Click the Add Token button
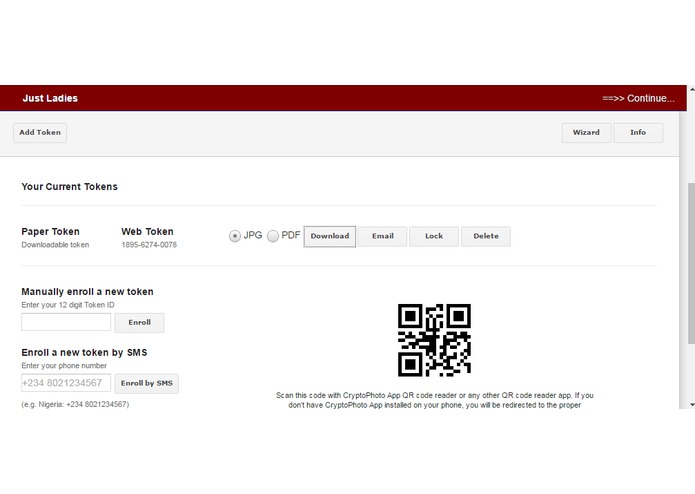Viewport: 695px width, 494px height. pyautogui.click(x=40, y=133)
